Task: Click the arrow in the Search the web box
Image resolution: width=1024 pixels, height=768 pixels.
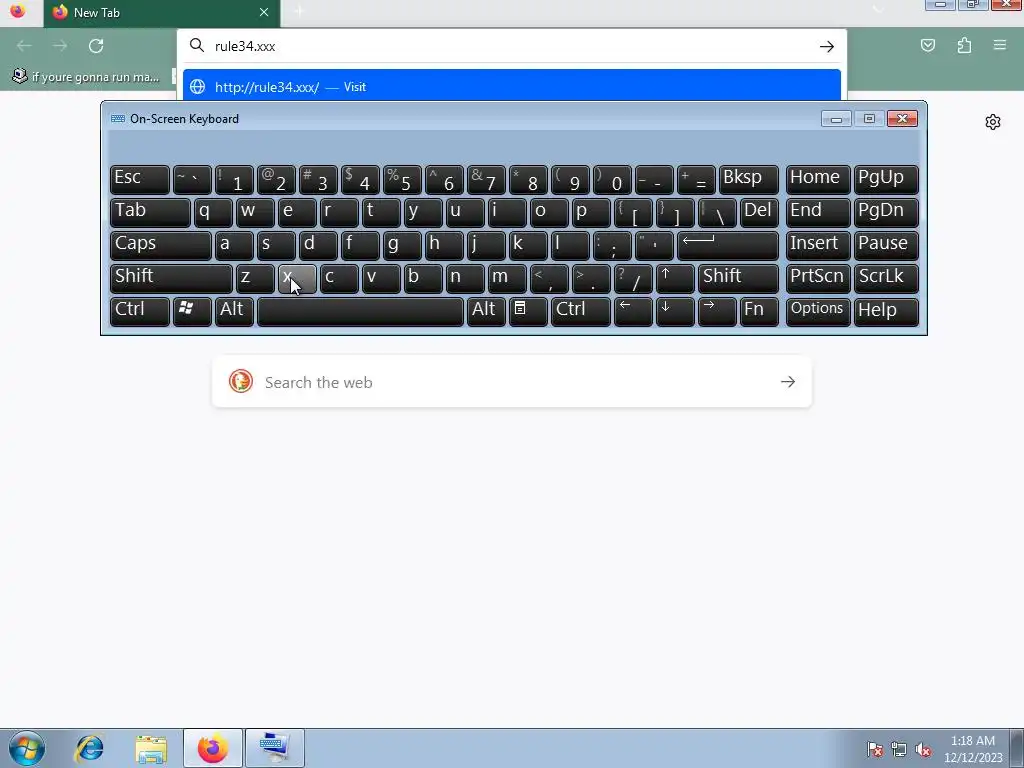Action: click(788, 382)
